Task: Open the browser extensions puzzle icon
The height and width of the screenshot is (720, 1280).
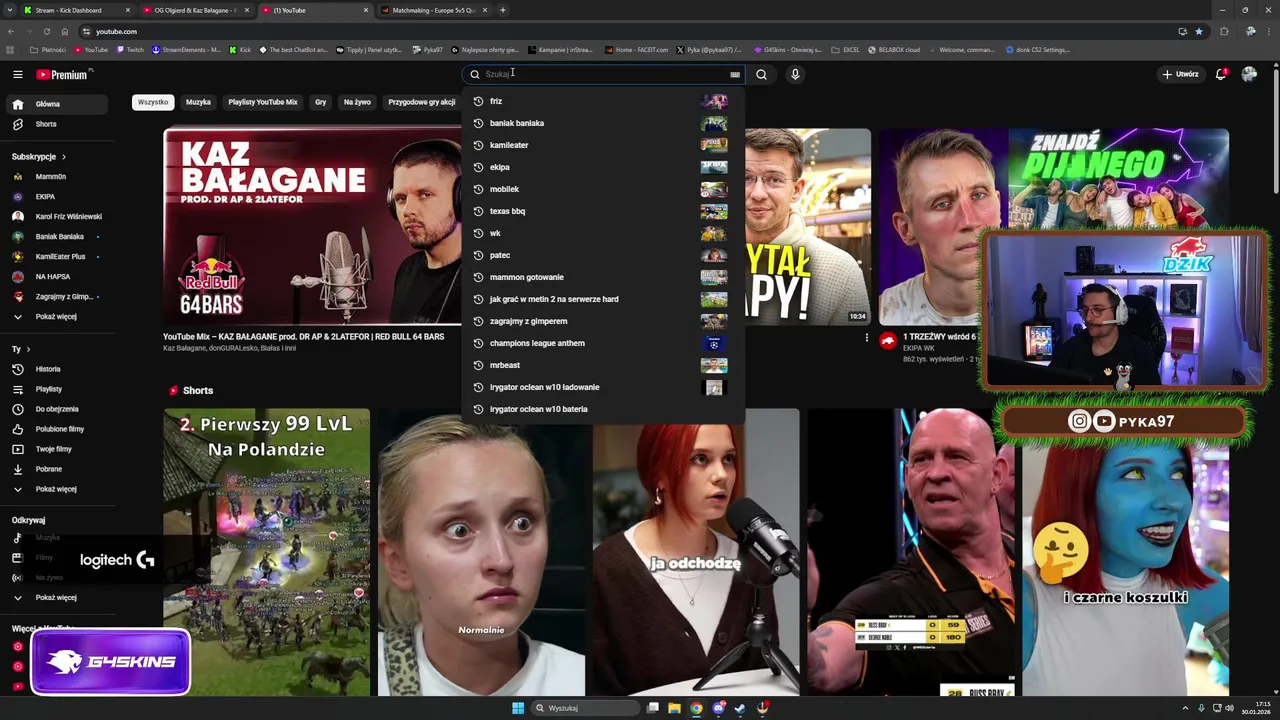Action: (x=1224, y=31)
